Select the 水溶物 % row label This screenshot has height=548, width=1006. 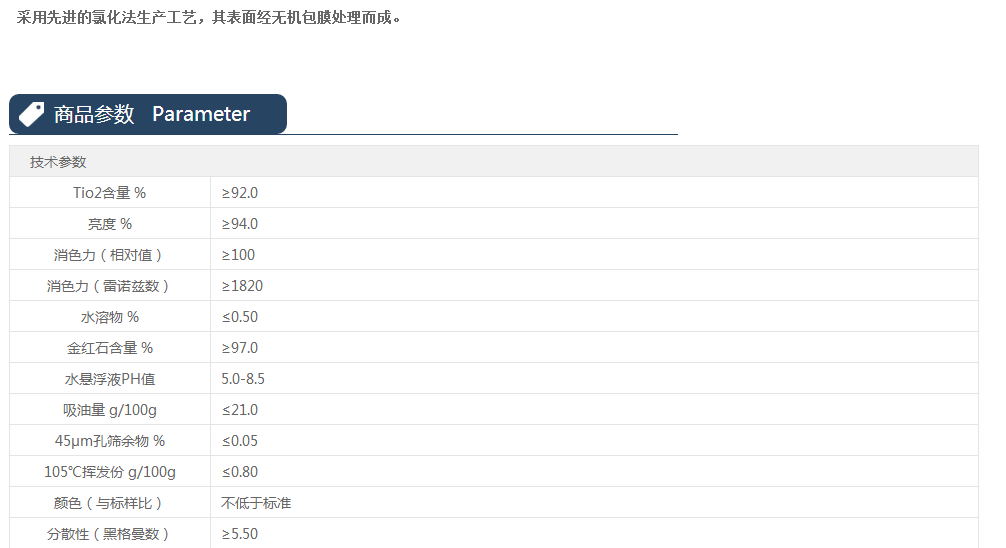[110, 317]
